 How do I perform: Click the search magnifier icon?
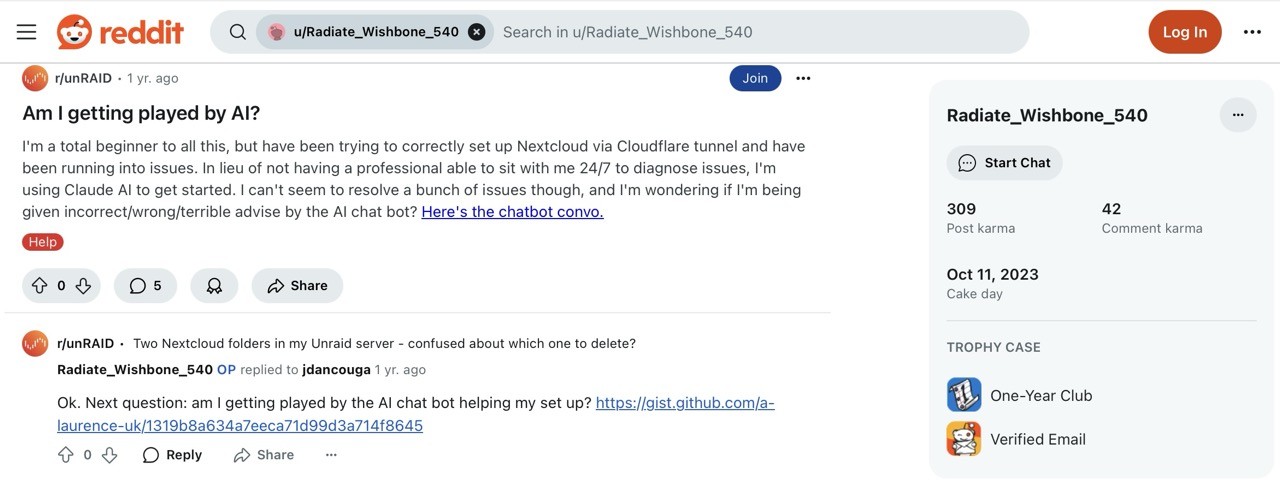pos(237,32)
